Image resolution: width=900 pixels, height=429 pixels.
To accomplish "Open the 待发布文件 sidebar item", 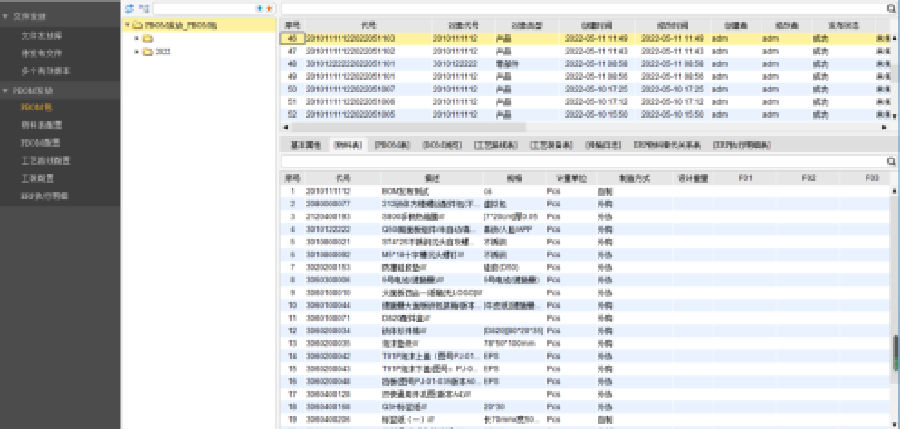I will (x=42, y=53).
